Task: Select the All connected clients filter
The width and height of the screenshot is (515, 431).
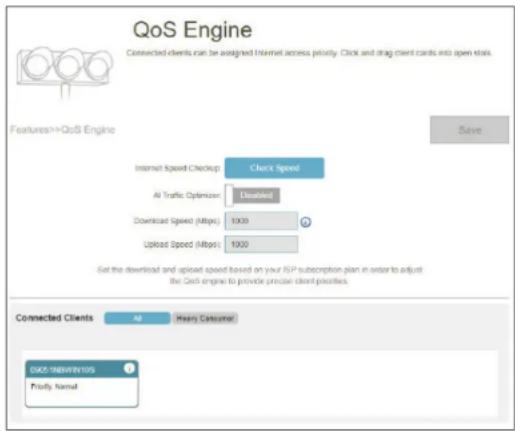Action: click(137, 318)
